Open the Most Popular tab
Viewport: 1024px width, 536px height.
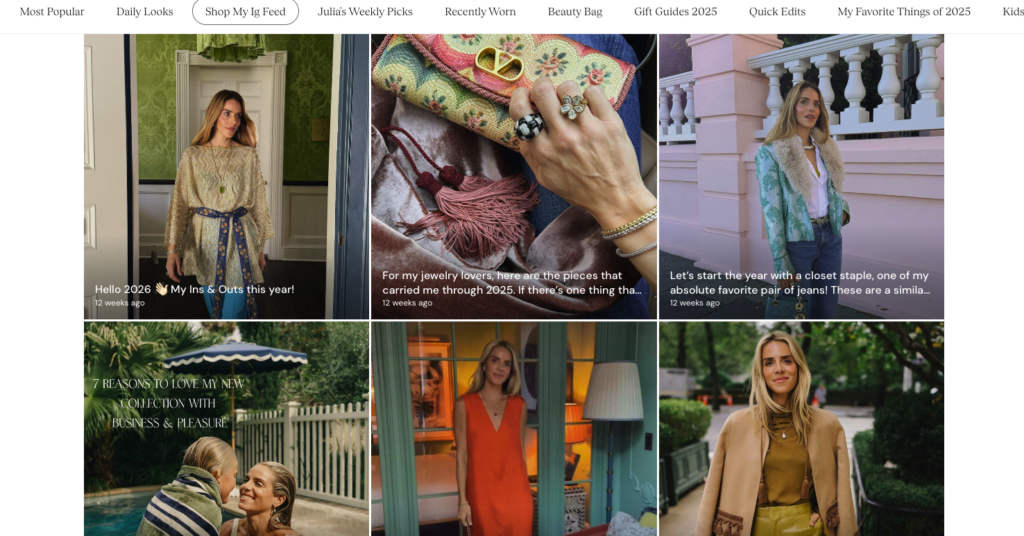click(x=52, y=12)
